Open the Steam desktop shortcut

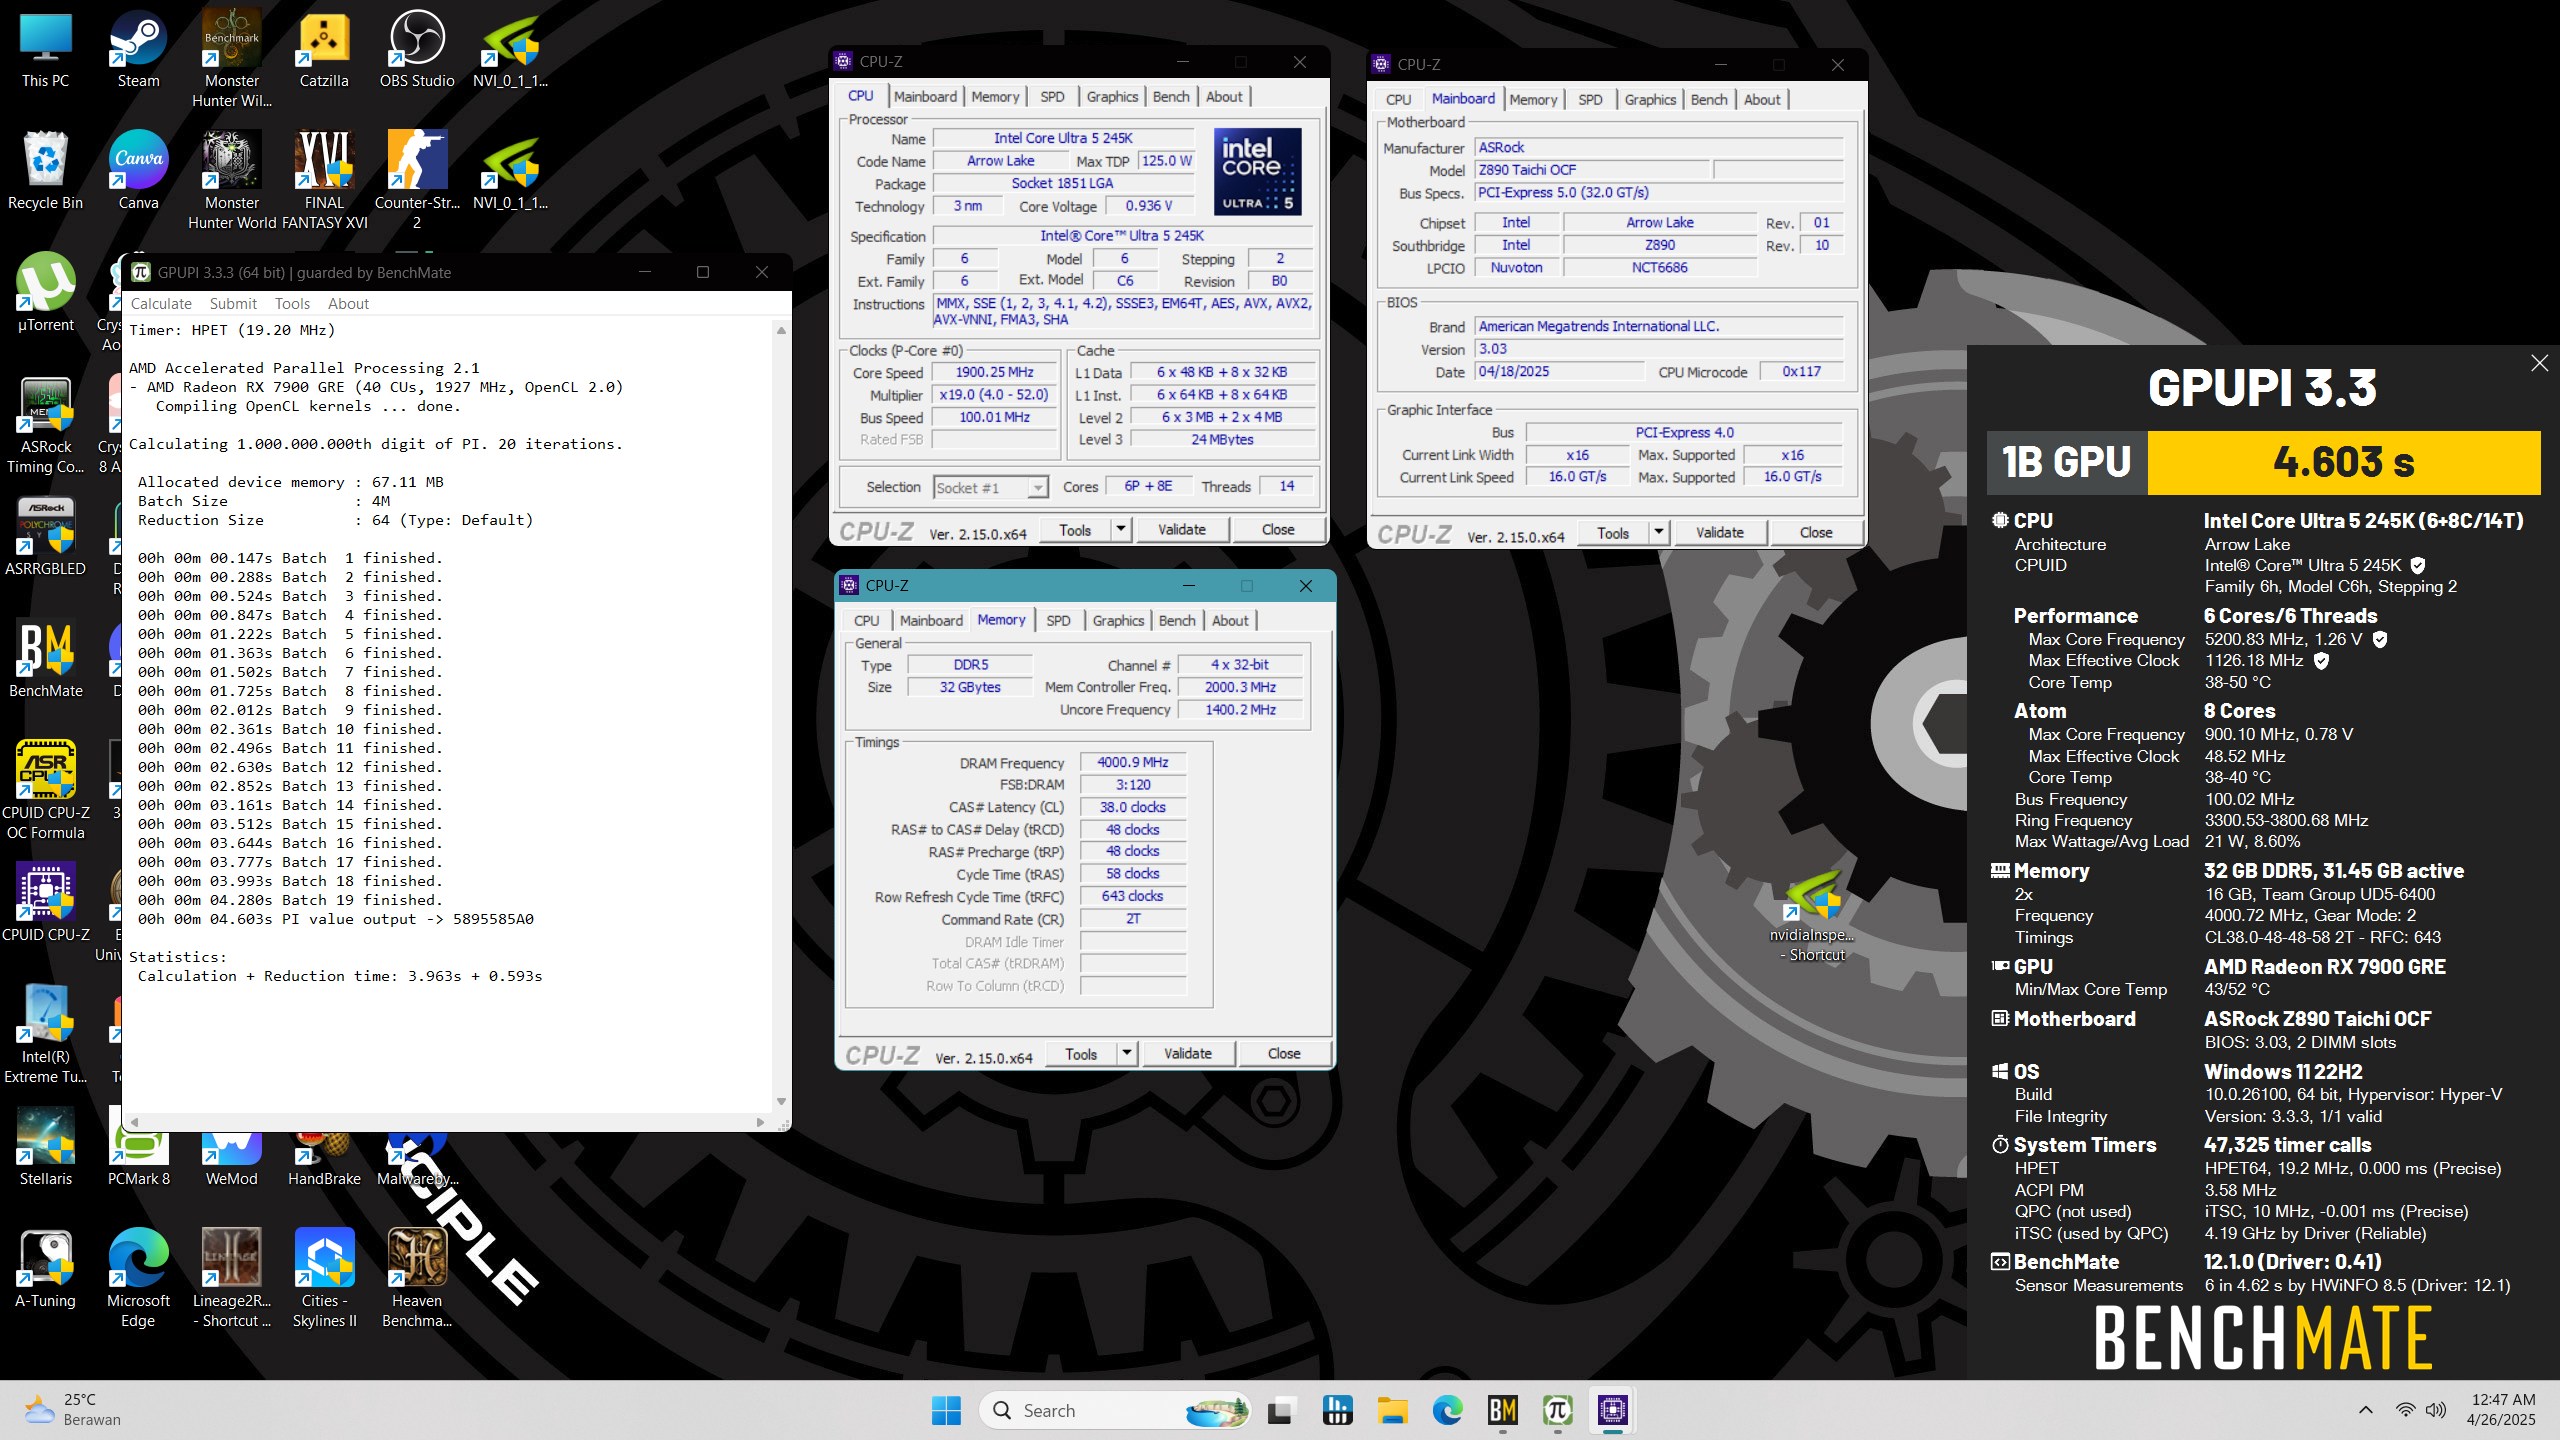[138, 50]
